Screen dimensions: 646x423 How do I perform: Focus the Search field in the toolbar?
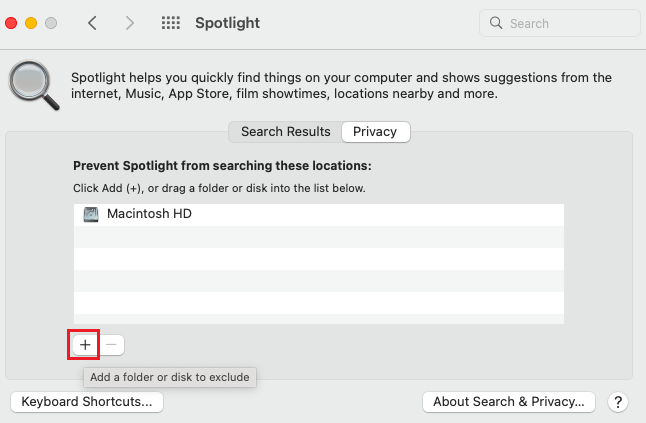[x=559, y=23]
